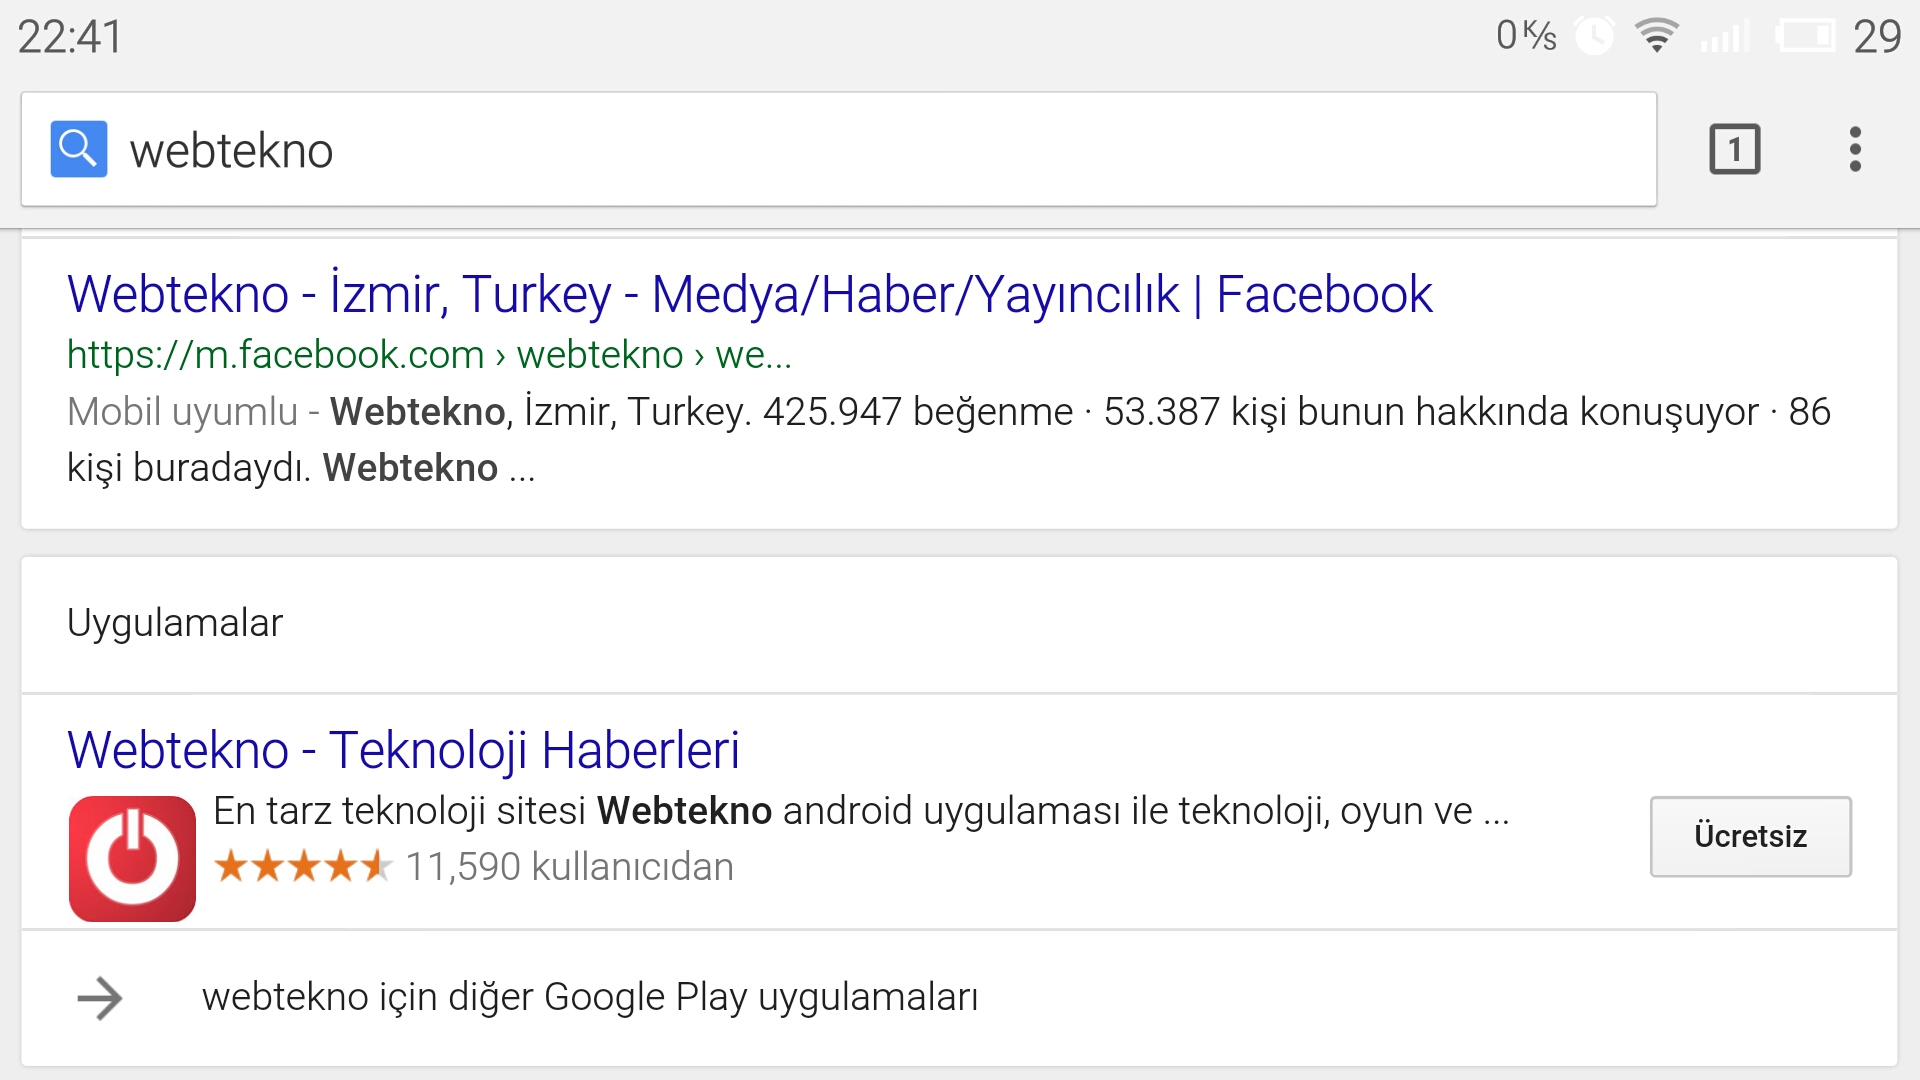Open the Webtekno Facebook page result title
1920x1080 pixels.
pyautogui.click(x=750, y=295)
